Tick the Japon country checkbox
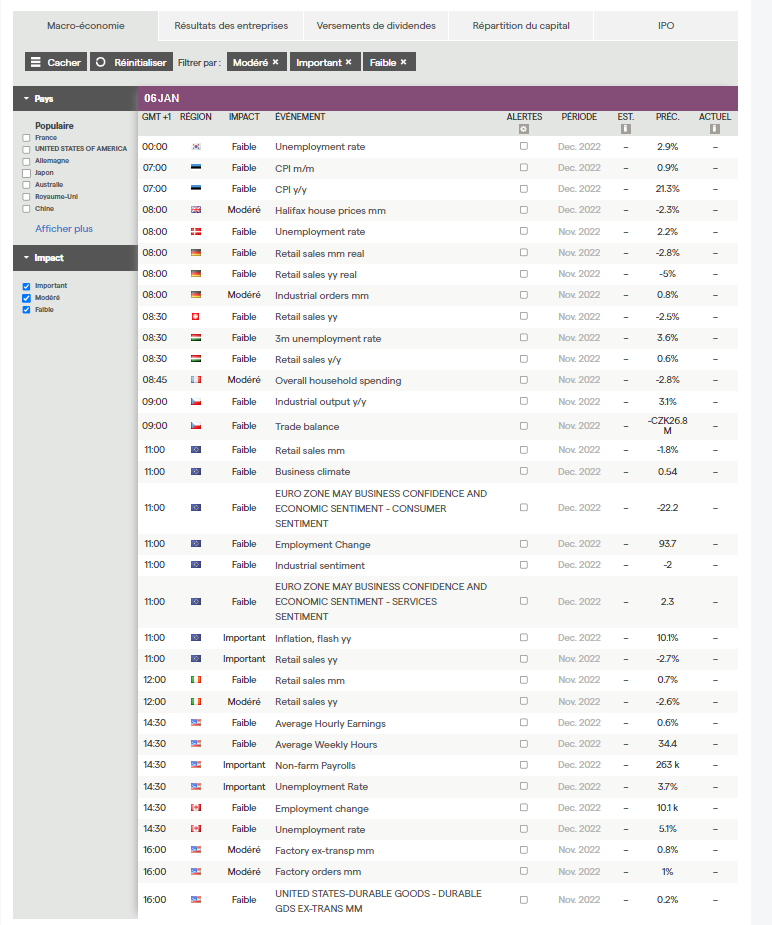 coord(26,173)
